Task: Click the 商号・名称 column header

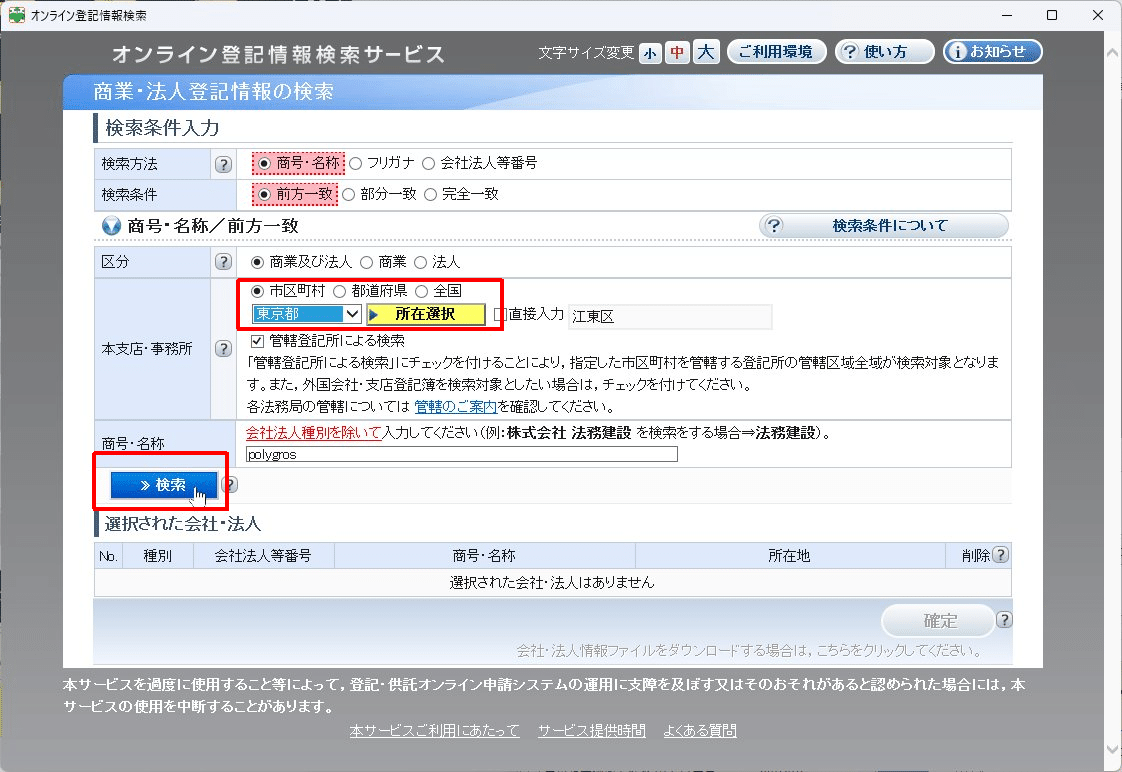Action: pos(484,556)
